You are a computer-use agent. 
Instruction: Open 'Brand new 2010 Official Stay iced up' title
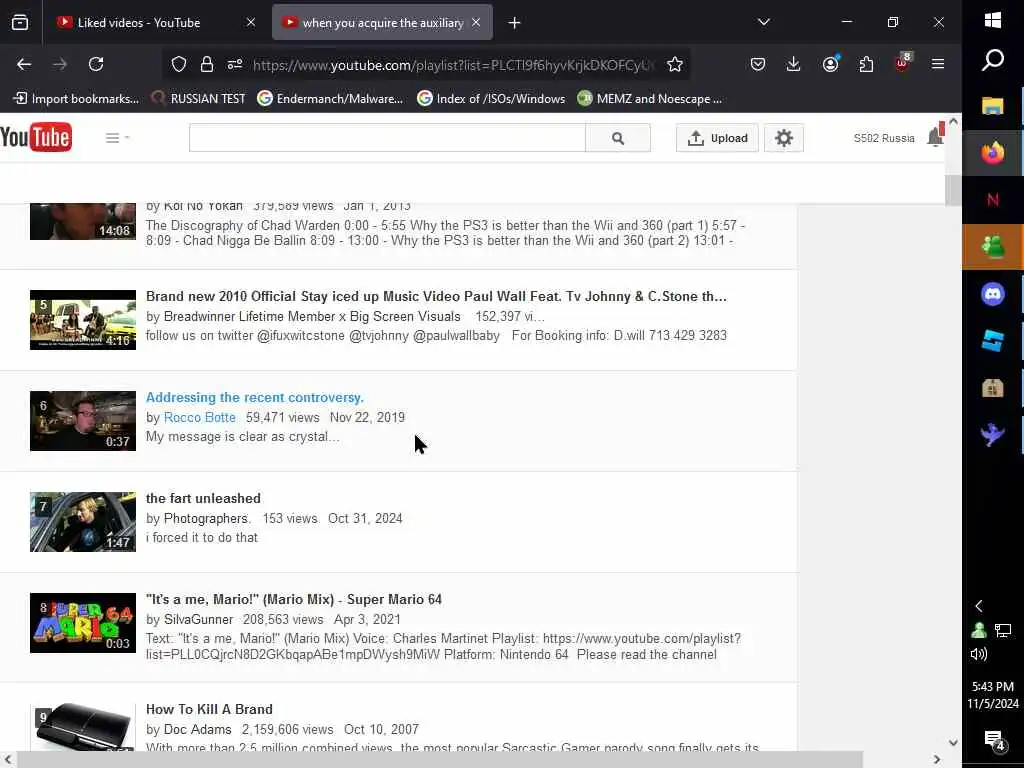coord(436,296)
